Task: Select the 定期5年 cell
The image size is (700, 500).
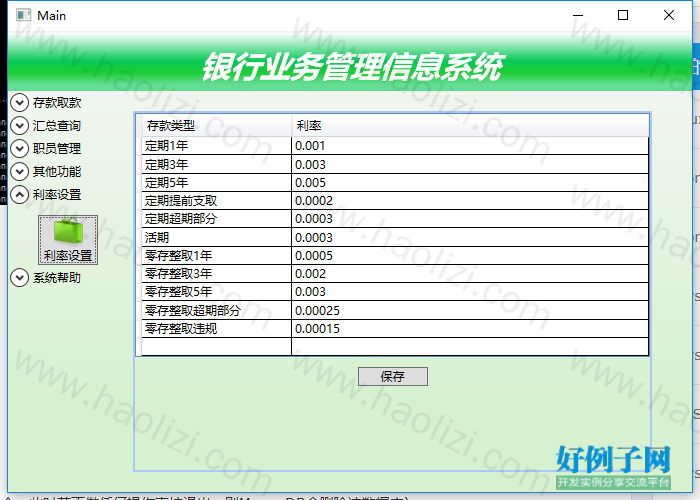Action: pyautogui.click(x=217, y=183)
